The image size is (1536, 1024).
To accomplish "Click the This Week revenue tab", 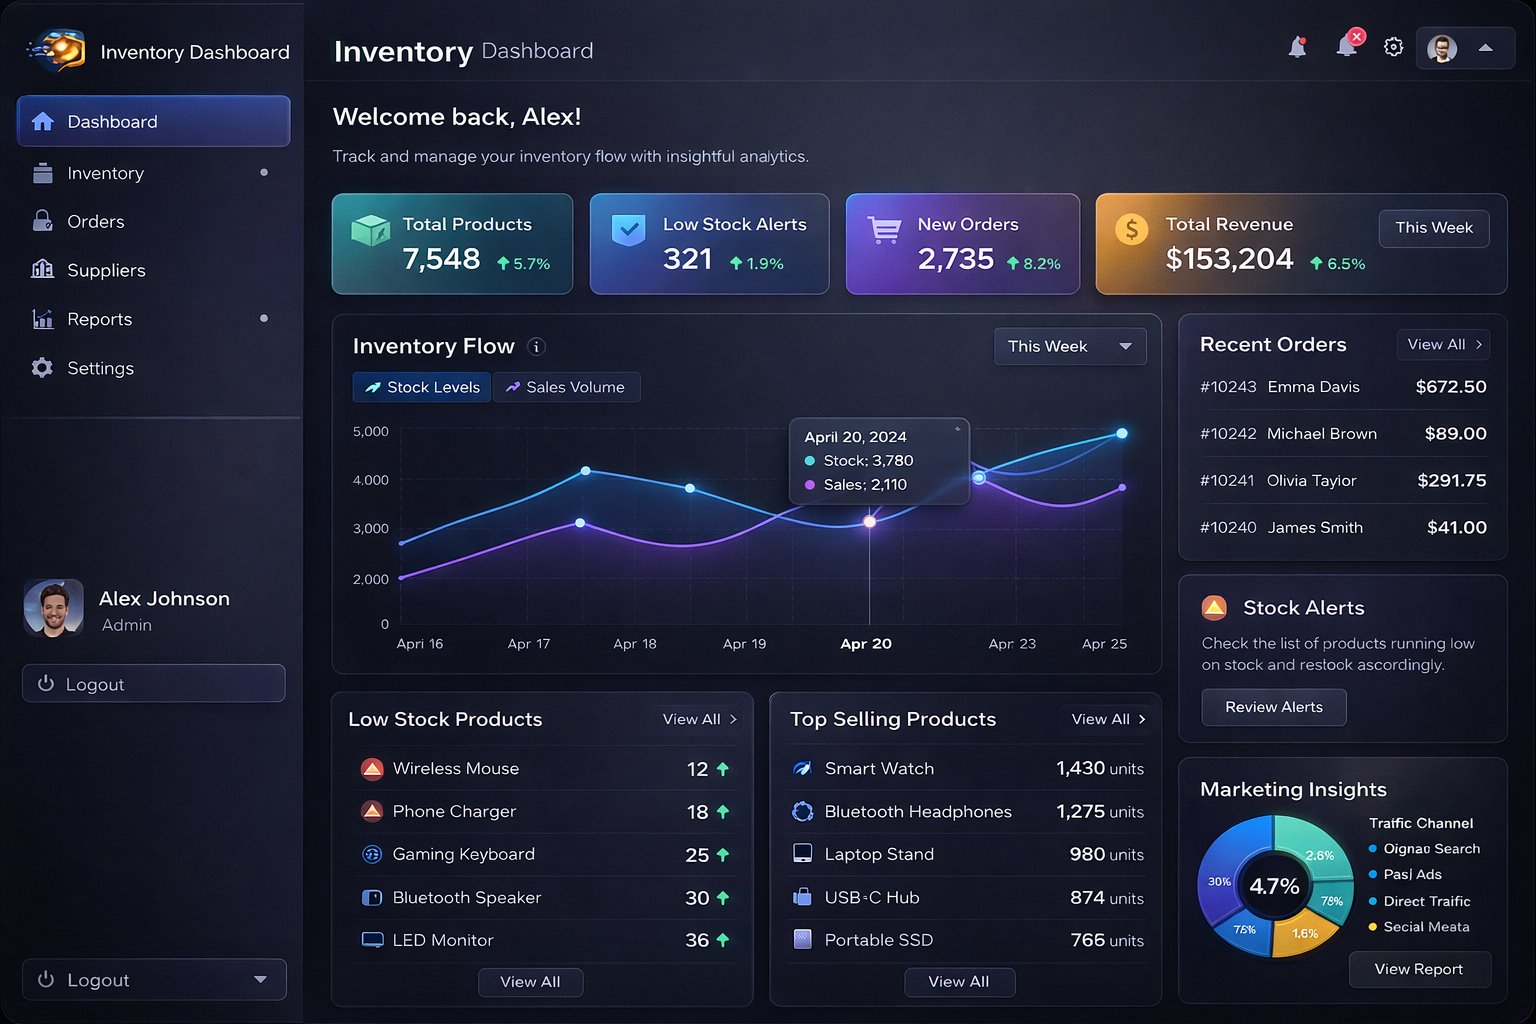I will (1434, 228).
